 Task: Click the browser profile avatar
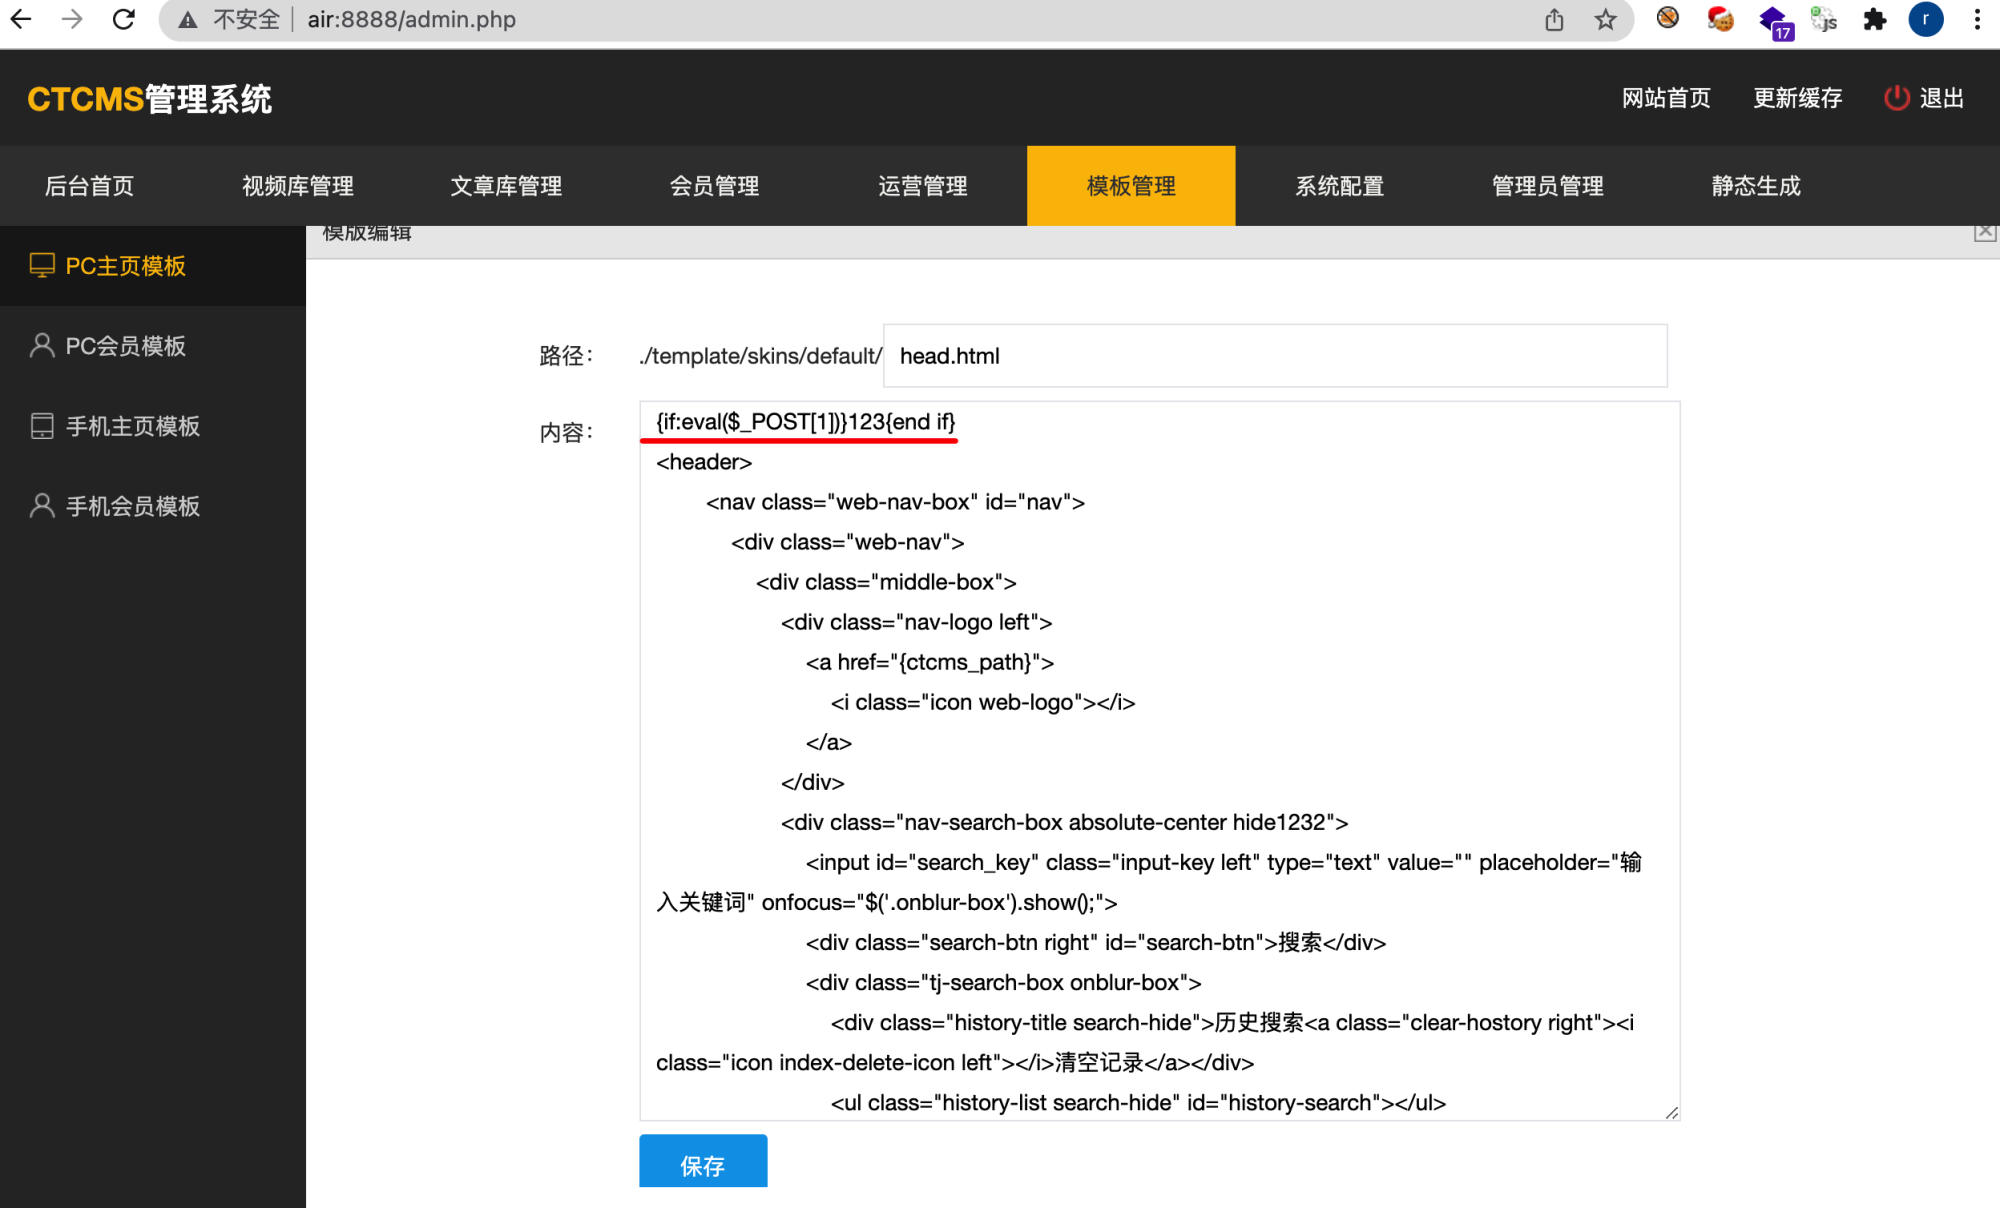(x=1926, y=20)
